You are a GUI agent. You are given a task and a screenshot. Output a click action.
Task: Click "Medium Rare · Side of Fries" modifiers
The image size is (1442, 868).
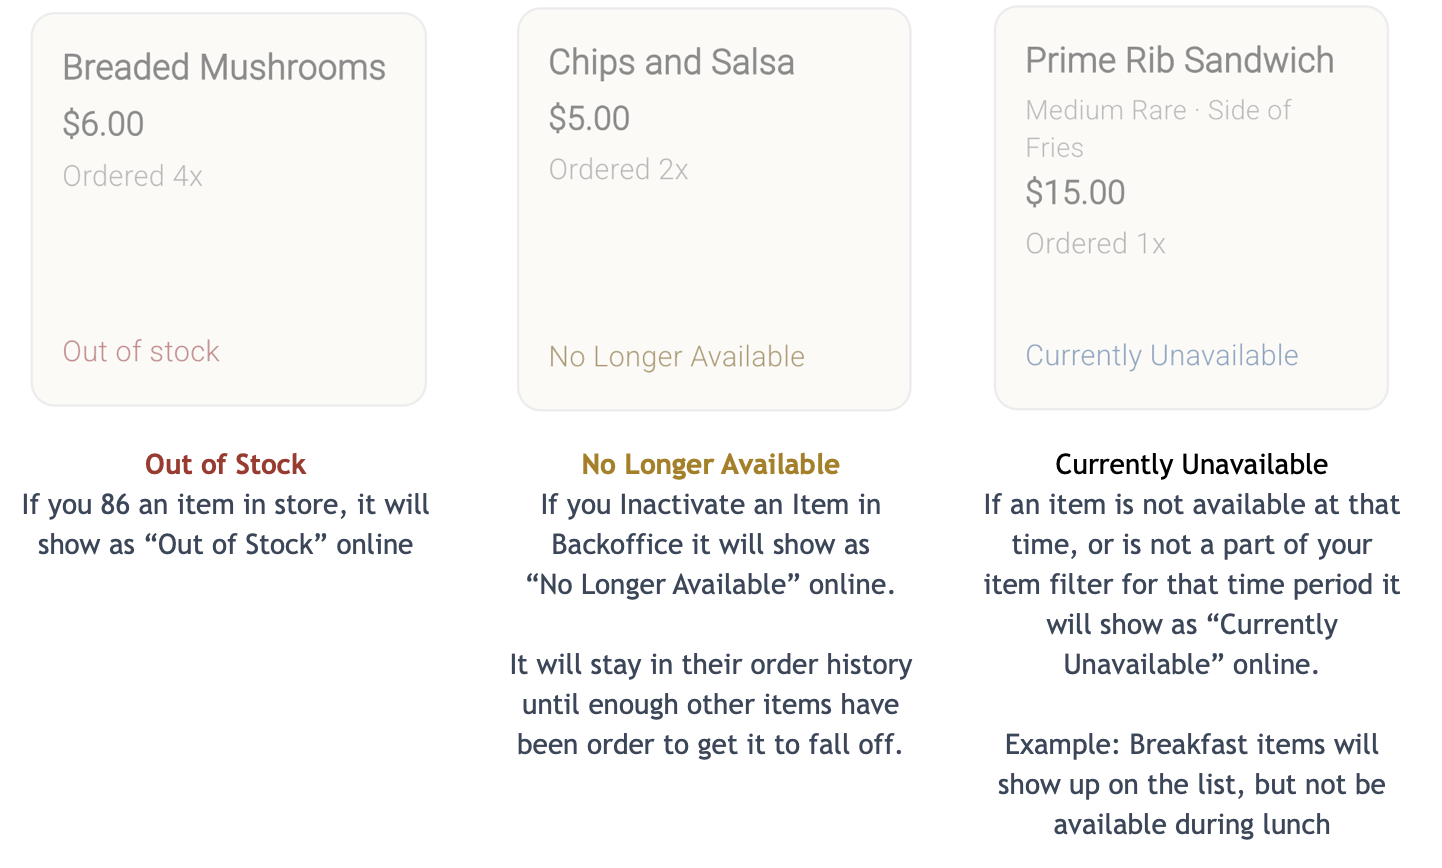click(1157, 128)
